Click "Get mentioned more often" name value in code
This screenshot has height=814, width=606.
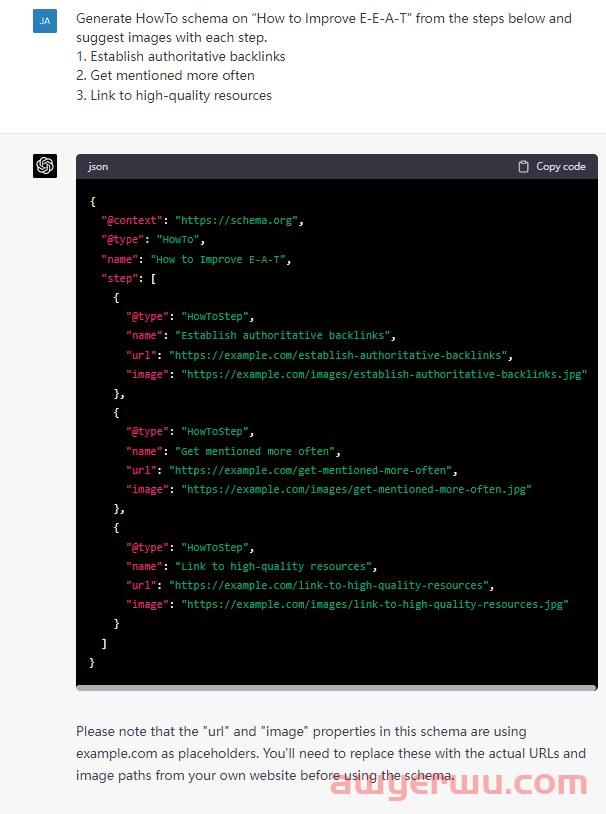(x=255, y=451)
